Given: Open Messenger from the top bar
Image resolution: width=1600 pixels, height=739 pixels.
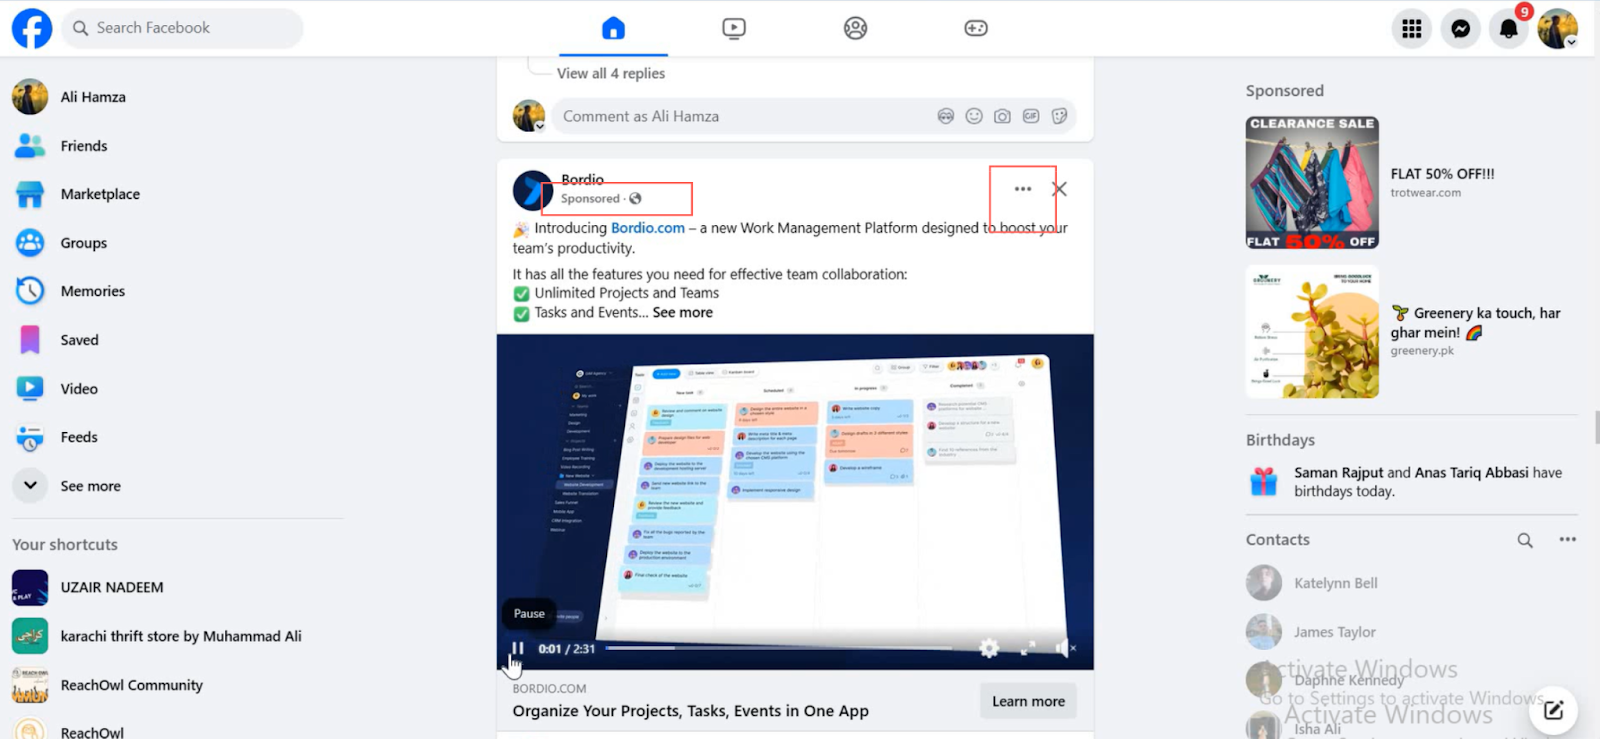Looking at the screenshot, I should (1460, 29).
